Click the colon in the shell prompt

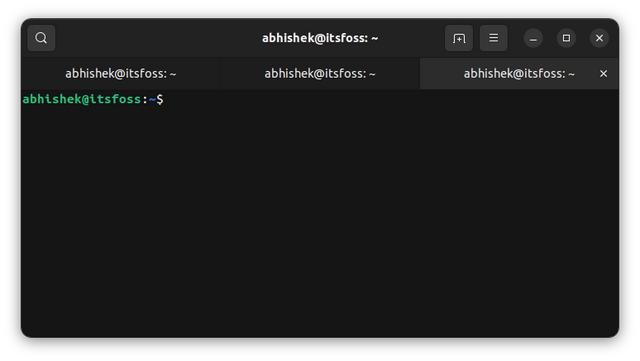click(x=145, y=99)
